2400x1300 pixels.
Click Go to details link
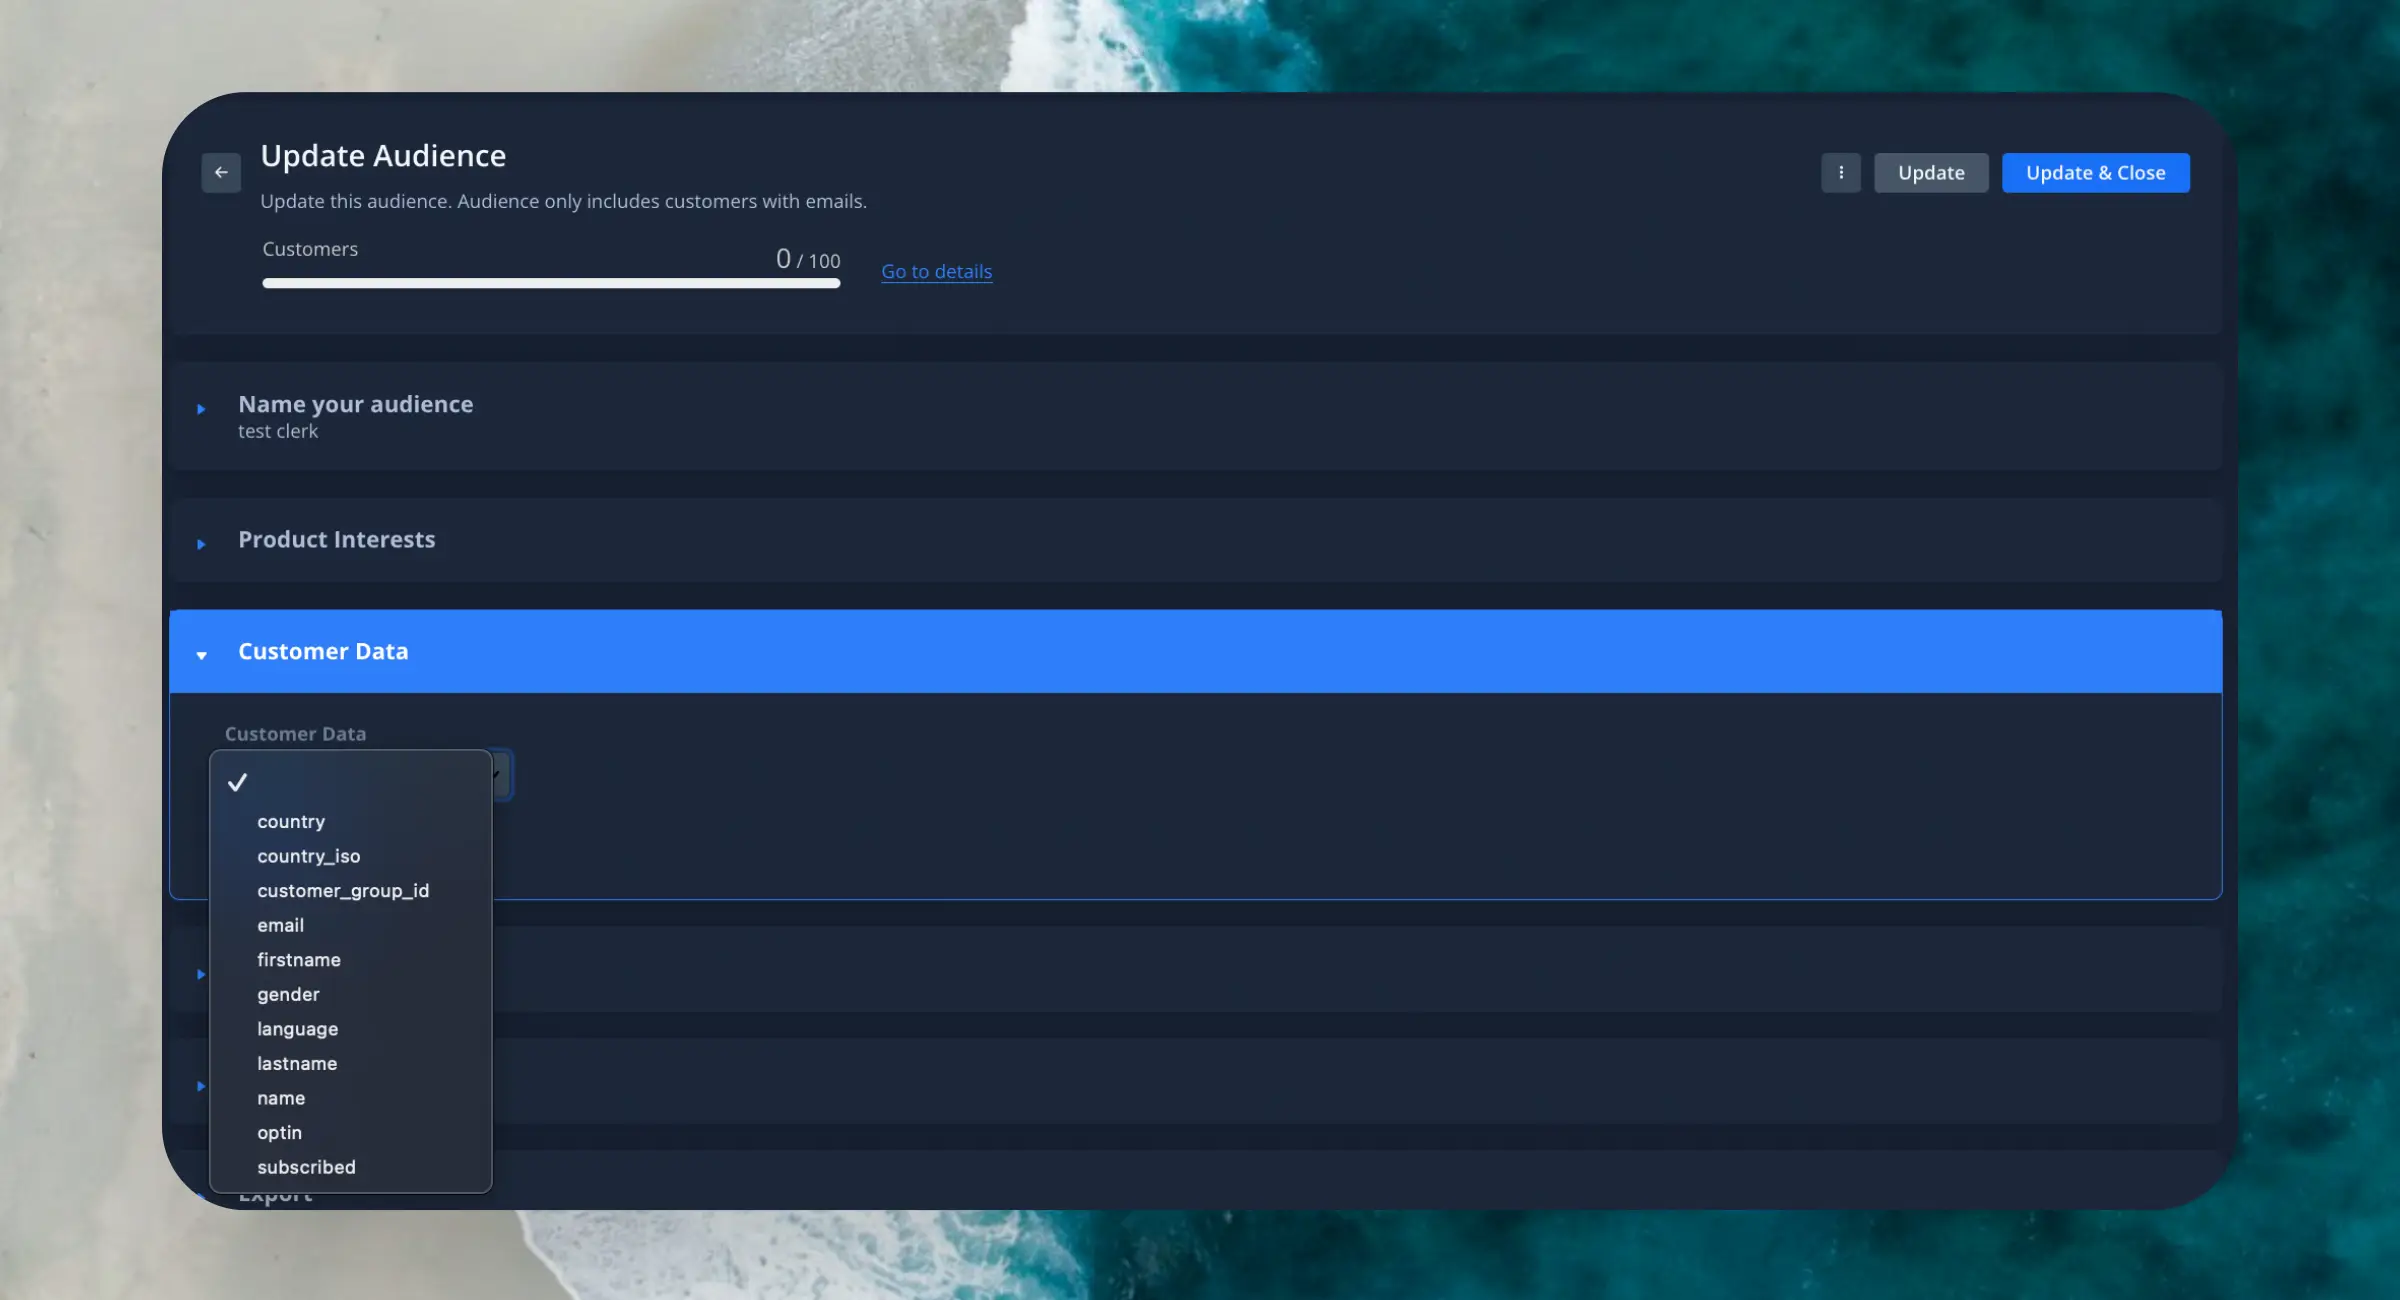(x=936, y=271)
